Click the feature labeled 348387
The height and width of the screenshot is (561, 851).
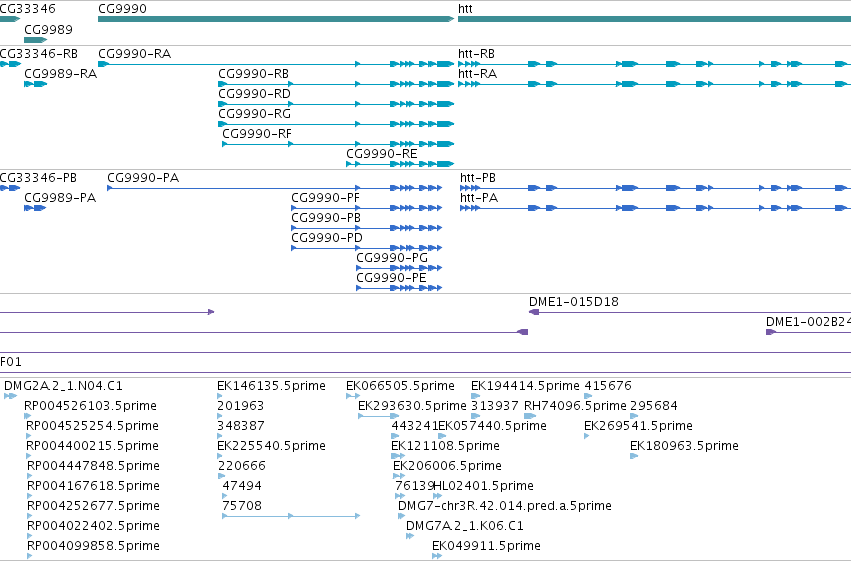tap(220, 436)
